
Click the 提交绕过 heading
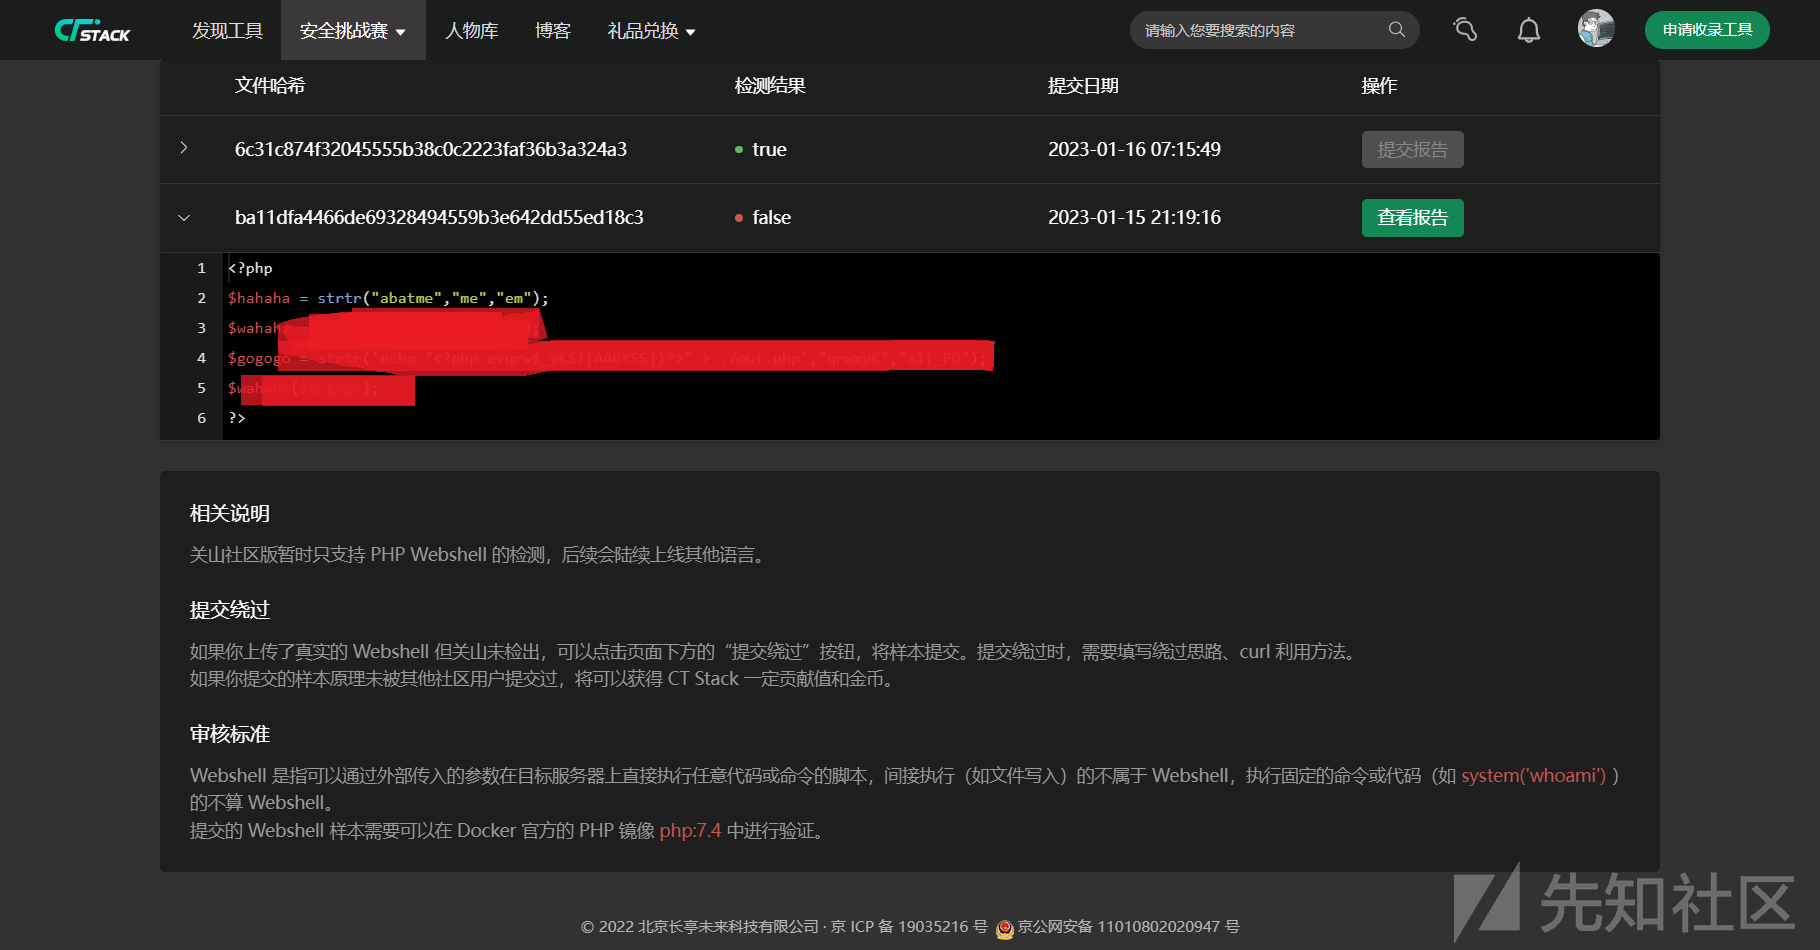230,610
